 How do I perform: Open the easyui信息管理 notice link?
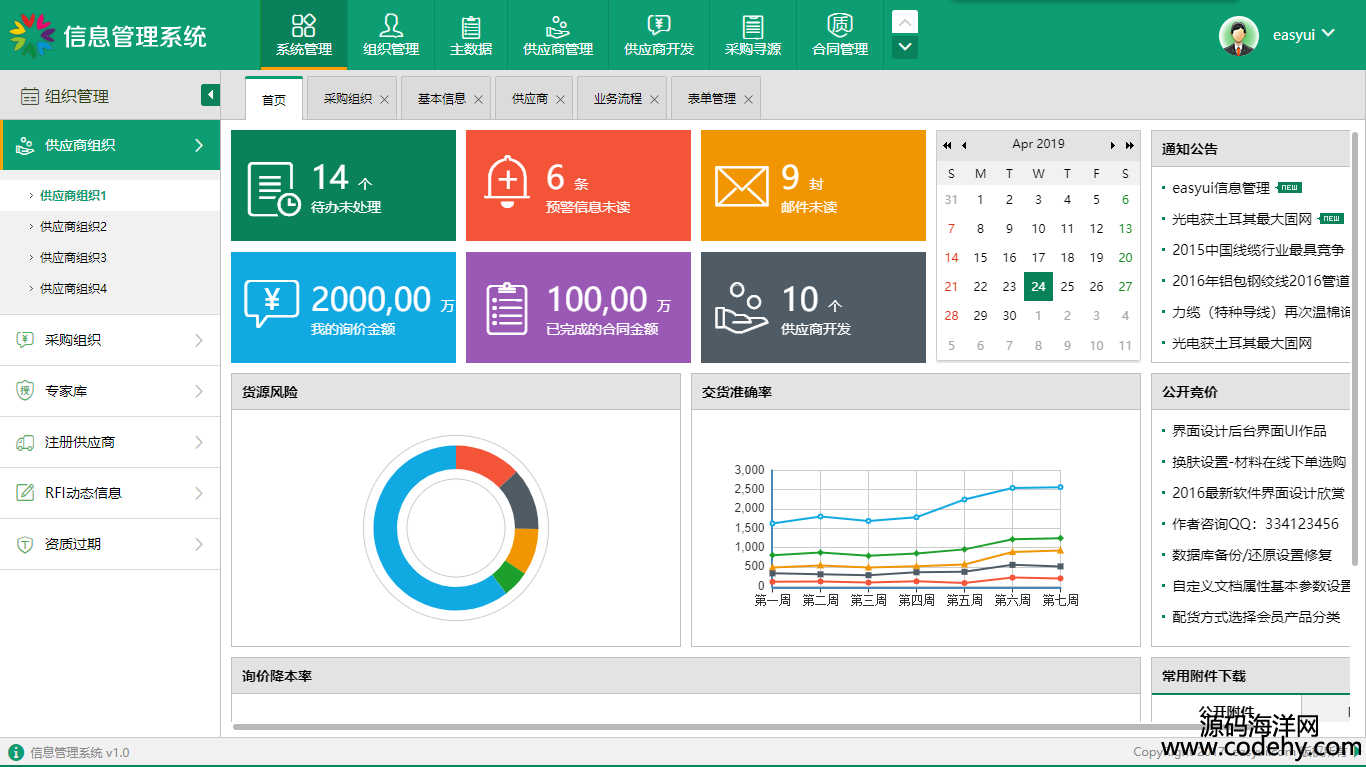tap(1220, 188)
